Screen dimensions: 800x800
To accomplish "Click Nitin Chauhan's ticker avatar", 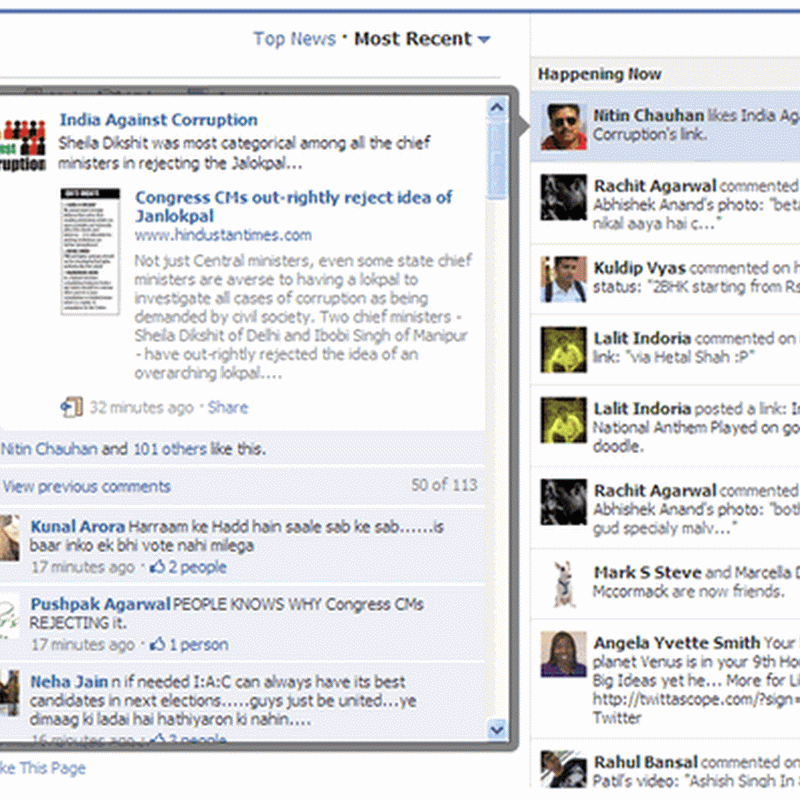I will tap(564, 127).
